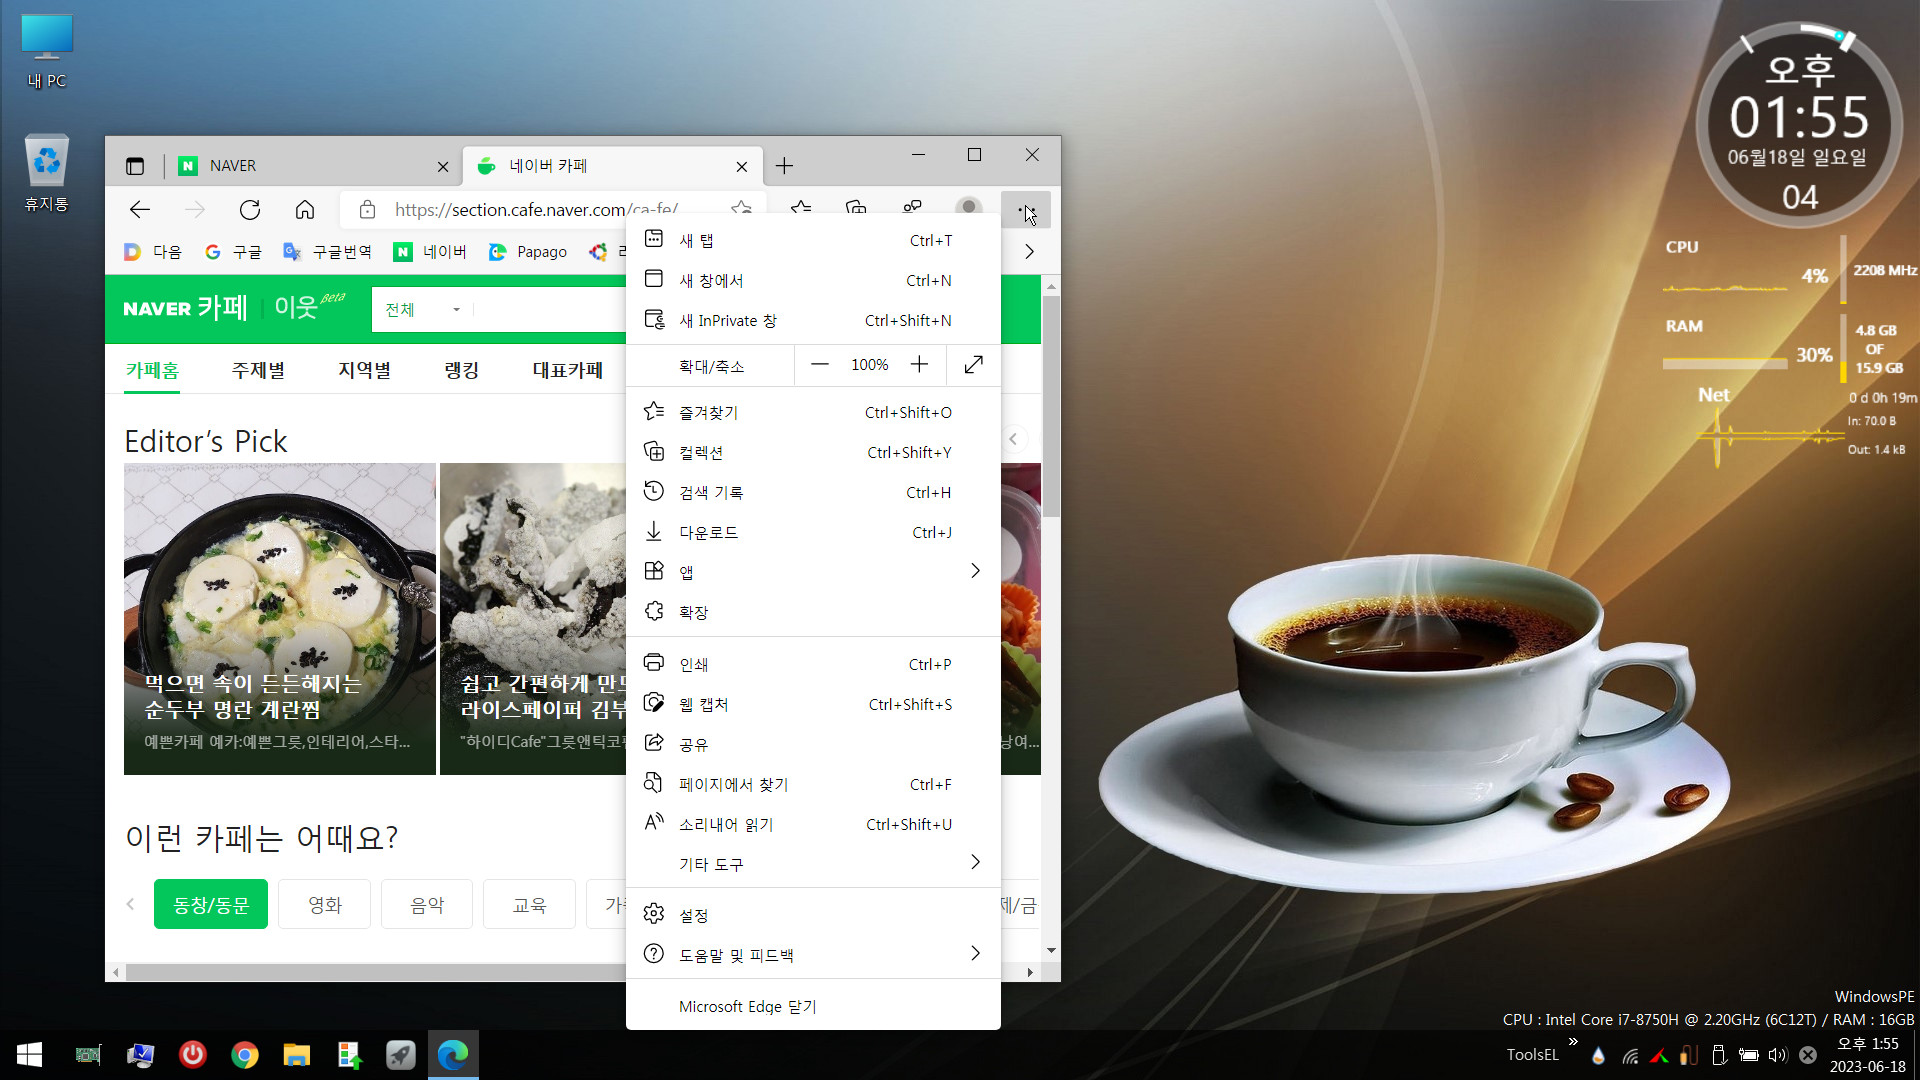1920x1080 pixels.
Task: Open the 전체 search category dropdown
Action: (422, 310)
